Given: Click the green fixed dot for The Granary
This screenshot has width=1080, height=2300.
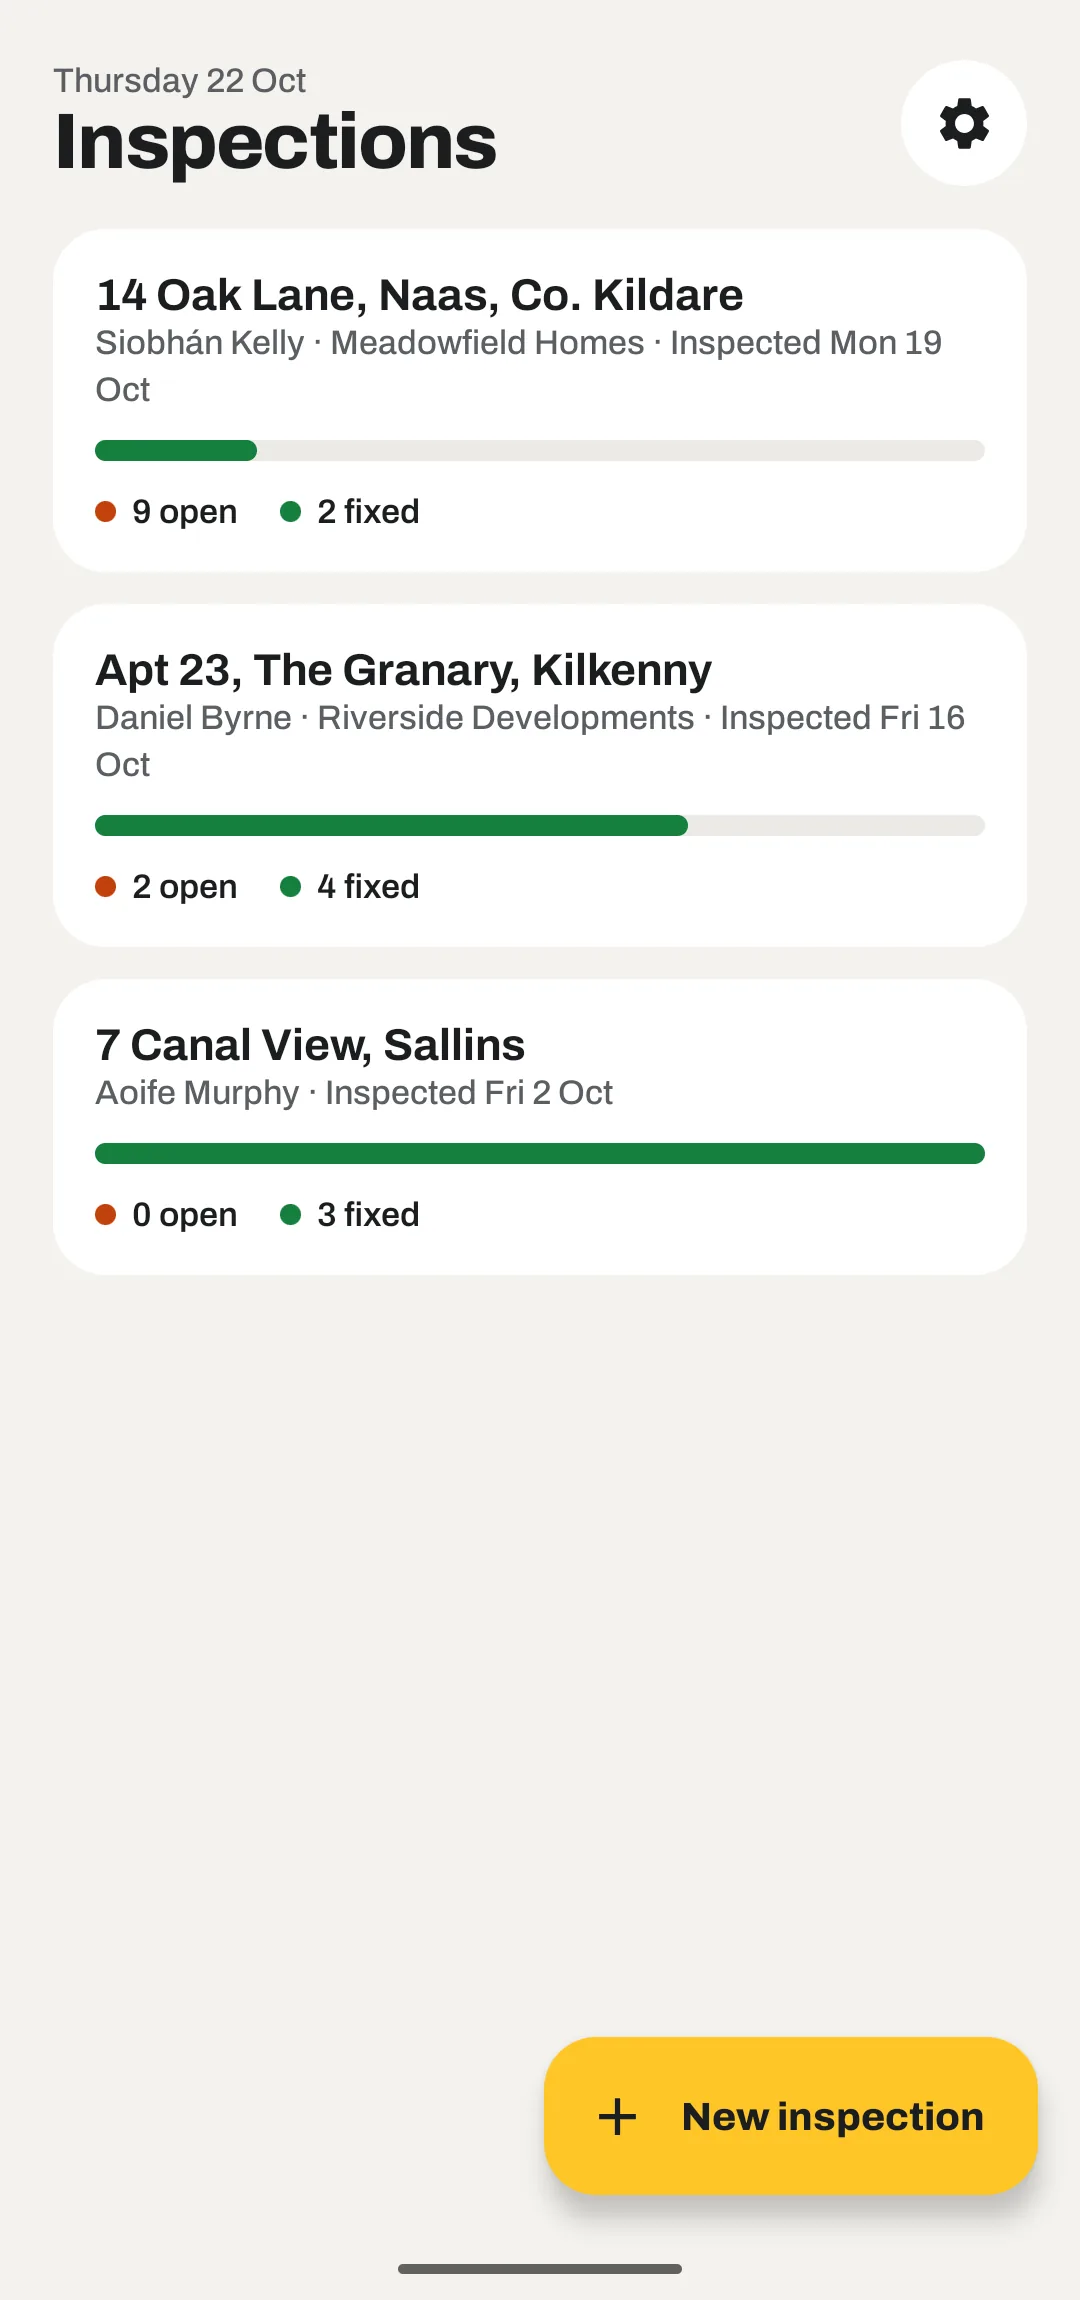Looking at the screenshot, I should tap(291, 887).
